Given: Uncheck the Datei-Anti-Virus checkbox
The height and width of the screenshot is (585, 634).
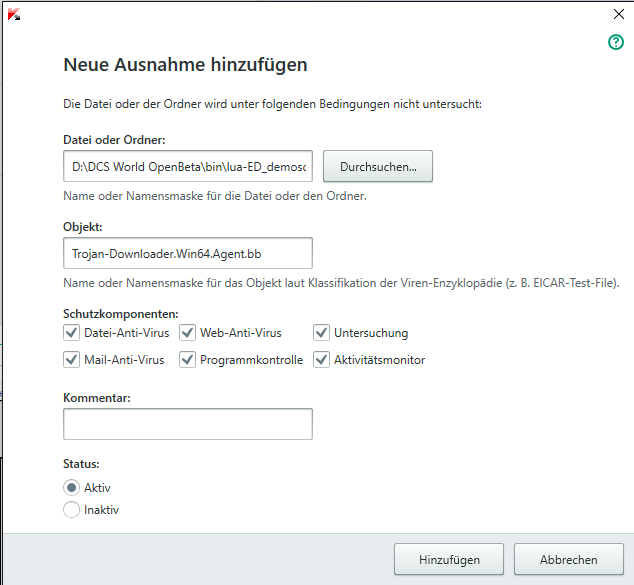Looking at the screenshot, I should 72,333.
